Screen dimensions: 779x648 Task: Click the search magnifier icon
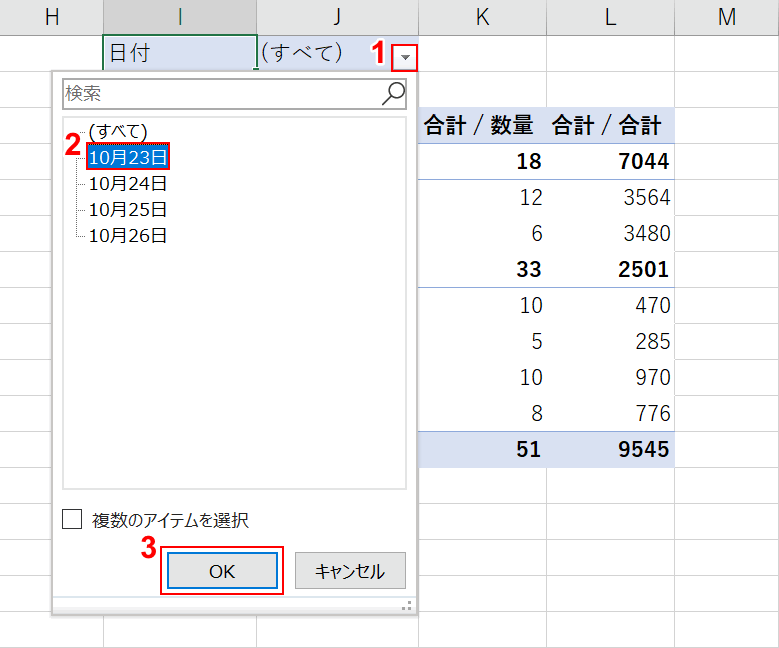[394, 94]
